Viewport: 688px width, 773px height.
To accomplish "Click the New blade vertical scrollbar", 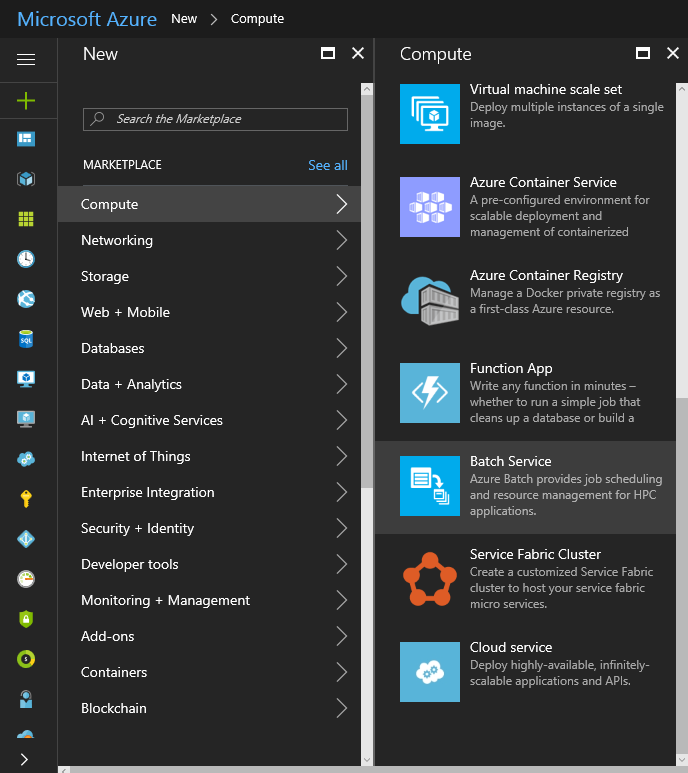I will click(x=367, y=291).
